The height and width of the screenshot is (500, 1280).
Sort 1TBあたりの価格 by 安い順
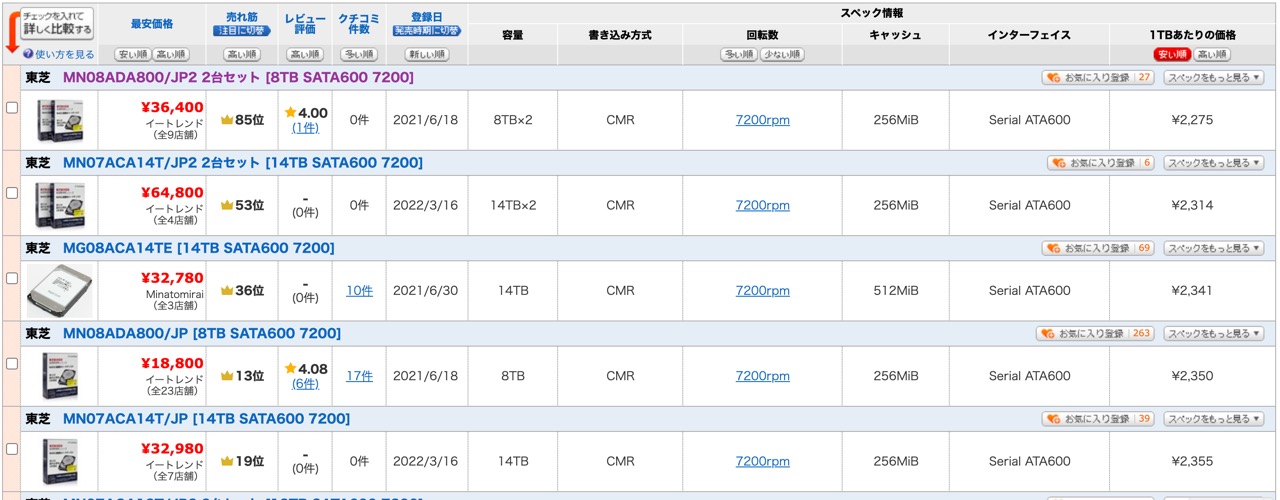tap(1173, 54)
